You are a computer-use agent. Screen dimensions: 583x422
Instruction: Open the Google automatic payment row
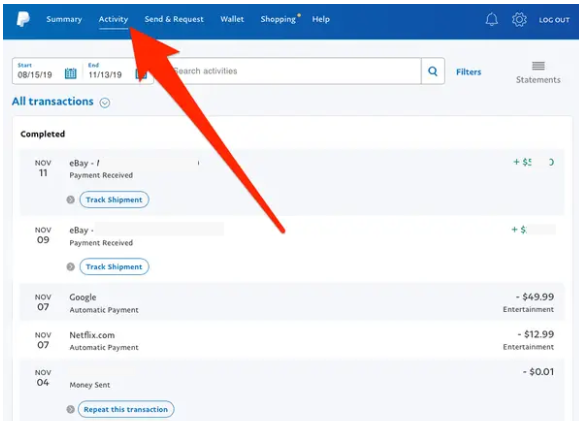pyautogui.click(x=292, y=302)
